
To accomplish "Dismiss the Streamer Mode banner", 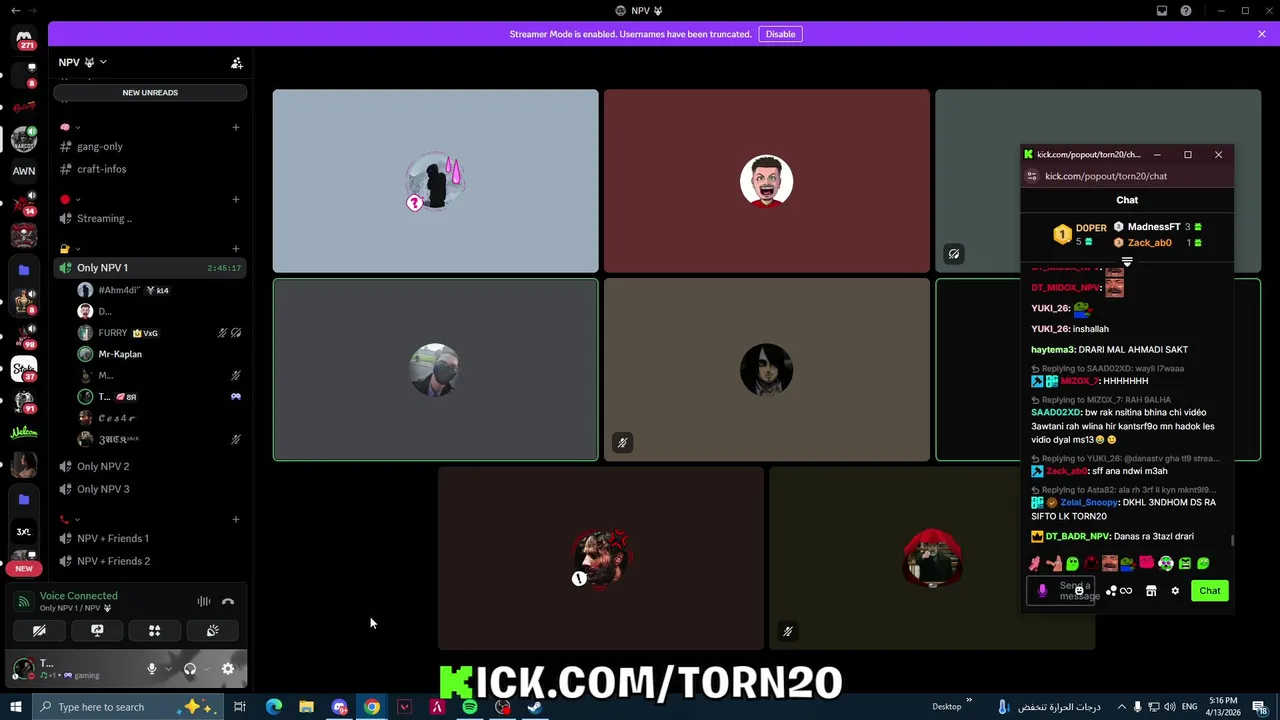I will tap(1262, 34).
